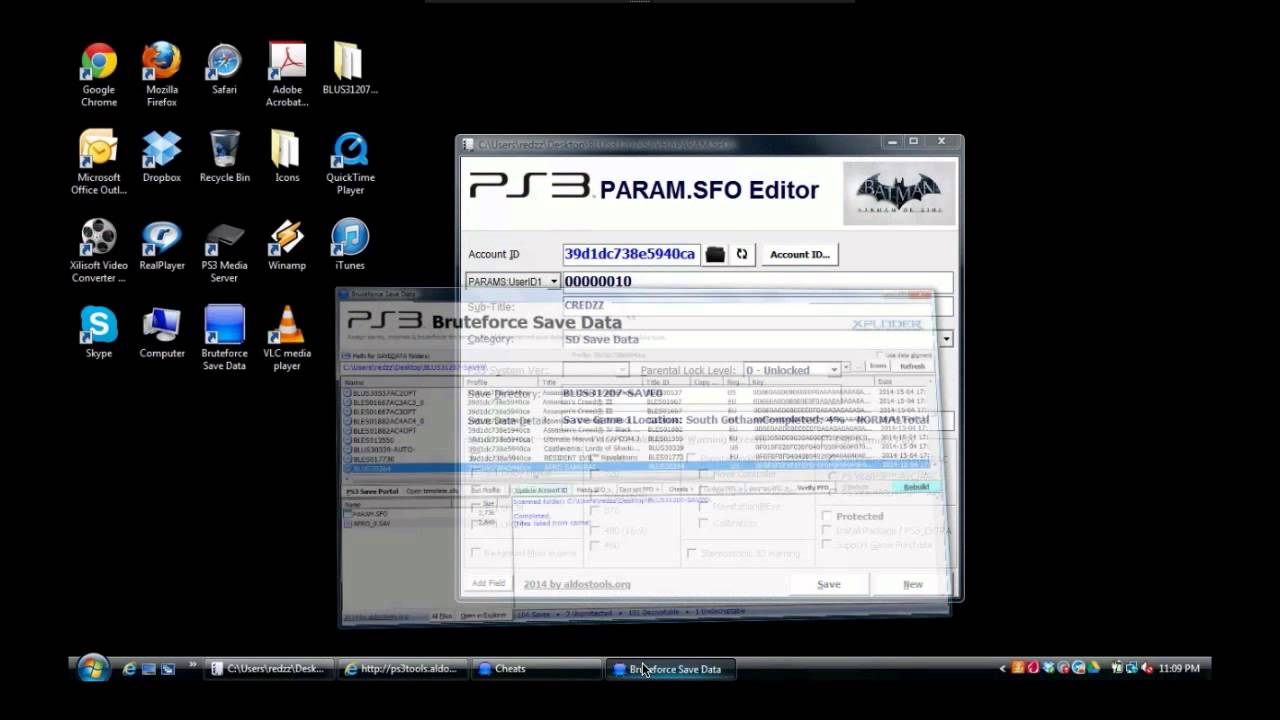This screenshot has width=1280, height=720.
Task: Click New in PARAM.SFO Editor
Action: pos(913,584)
